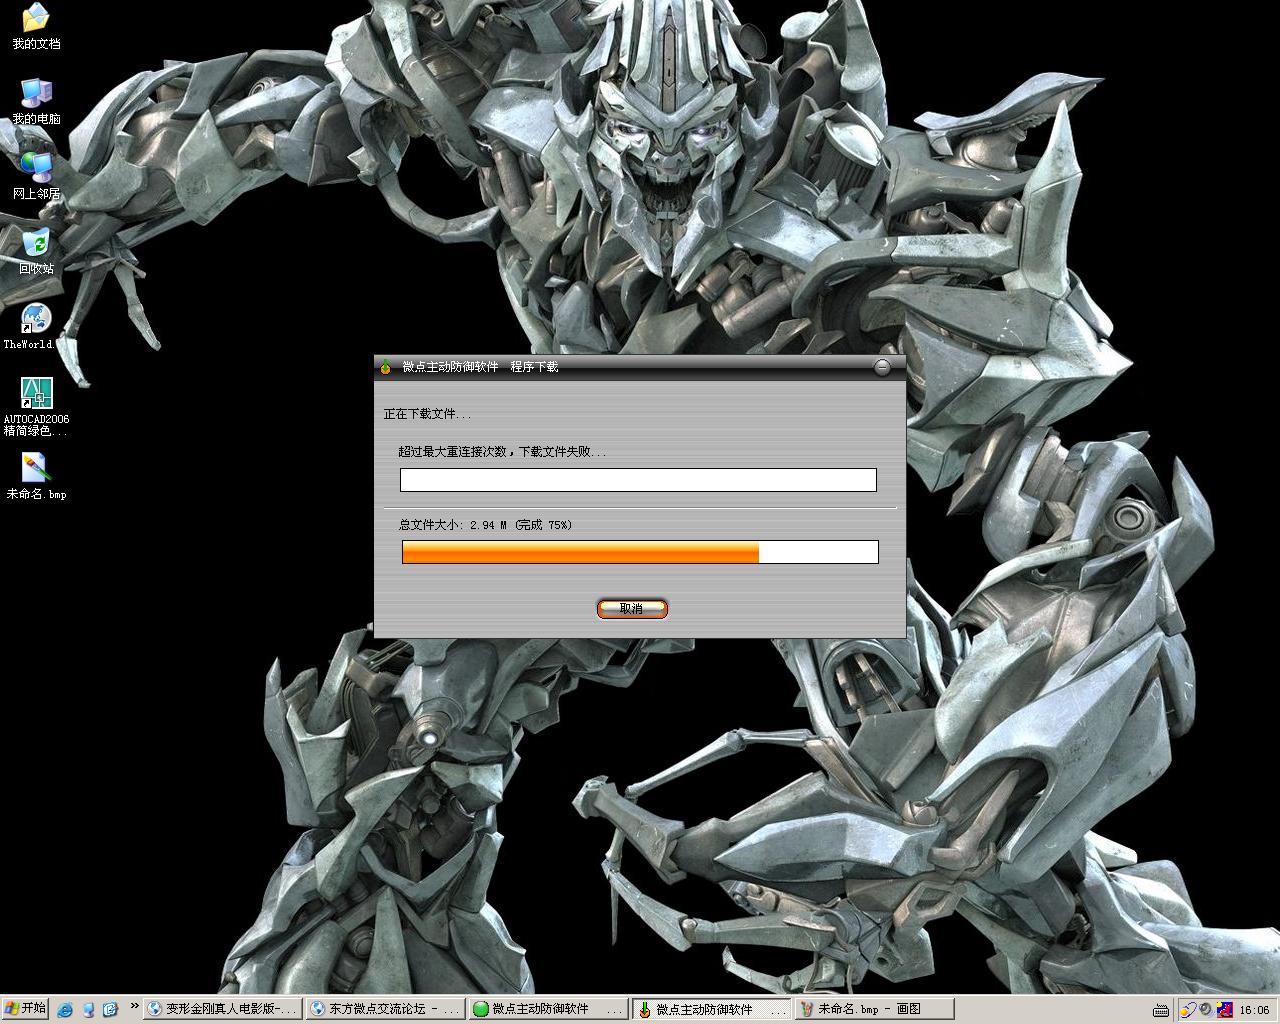Open the 回收站 recycle bin icon
The height and width of the screenshot is (1024, 1280).
pyautogui.click(x=36, y=252)
